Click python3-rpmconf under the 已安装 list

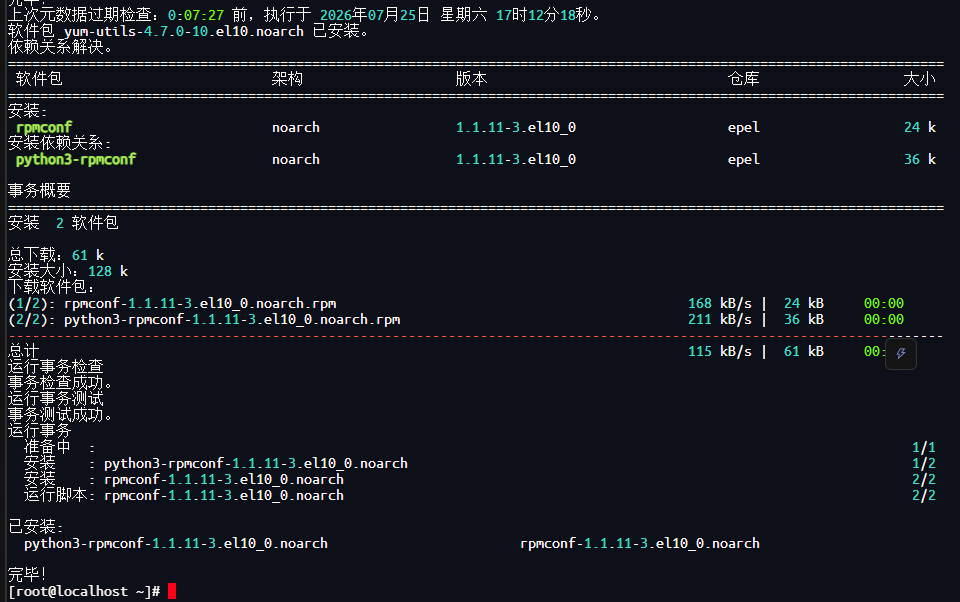click(176, 544)
